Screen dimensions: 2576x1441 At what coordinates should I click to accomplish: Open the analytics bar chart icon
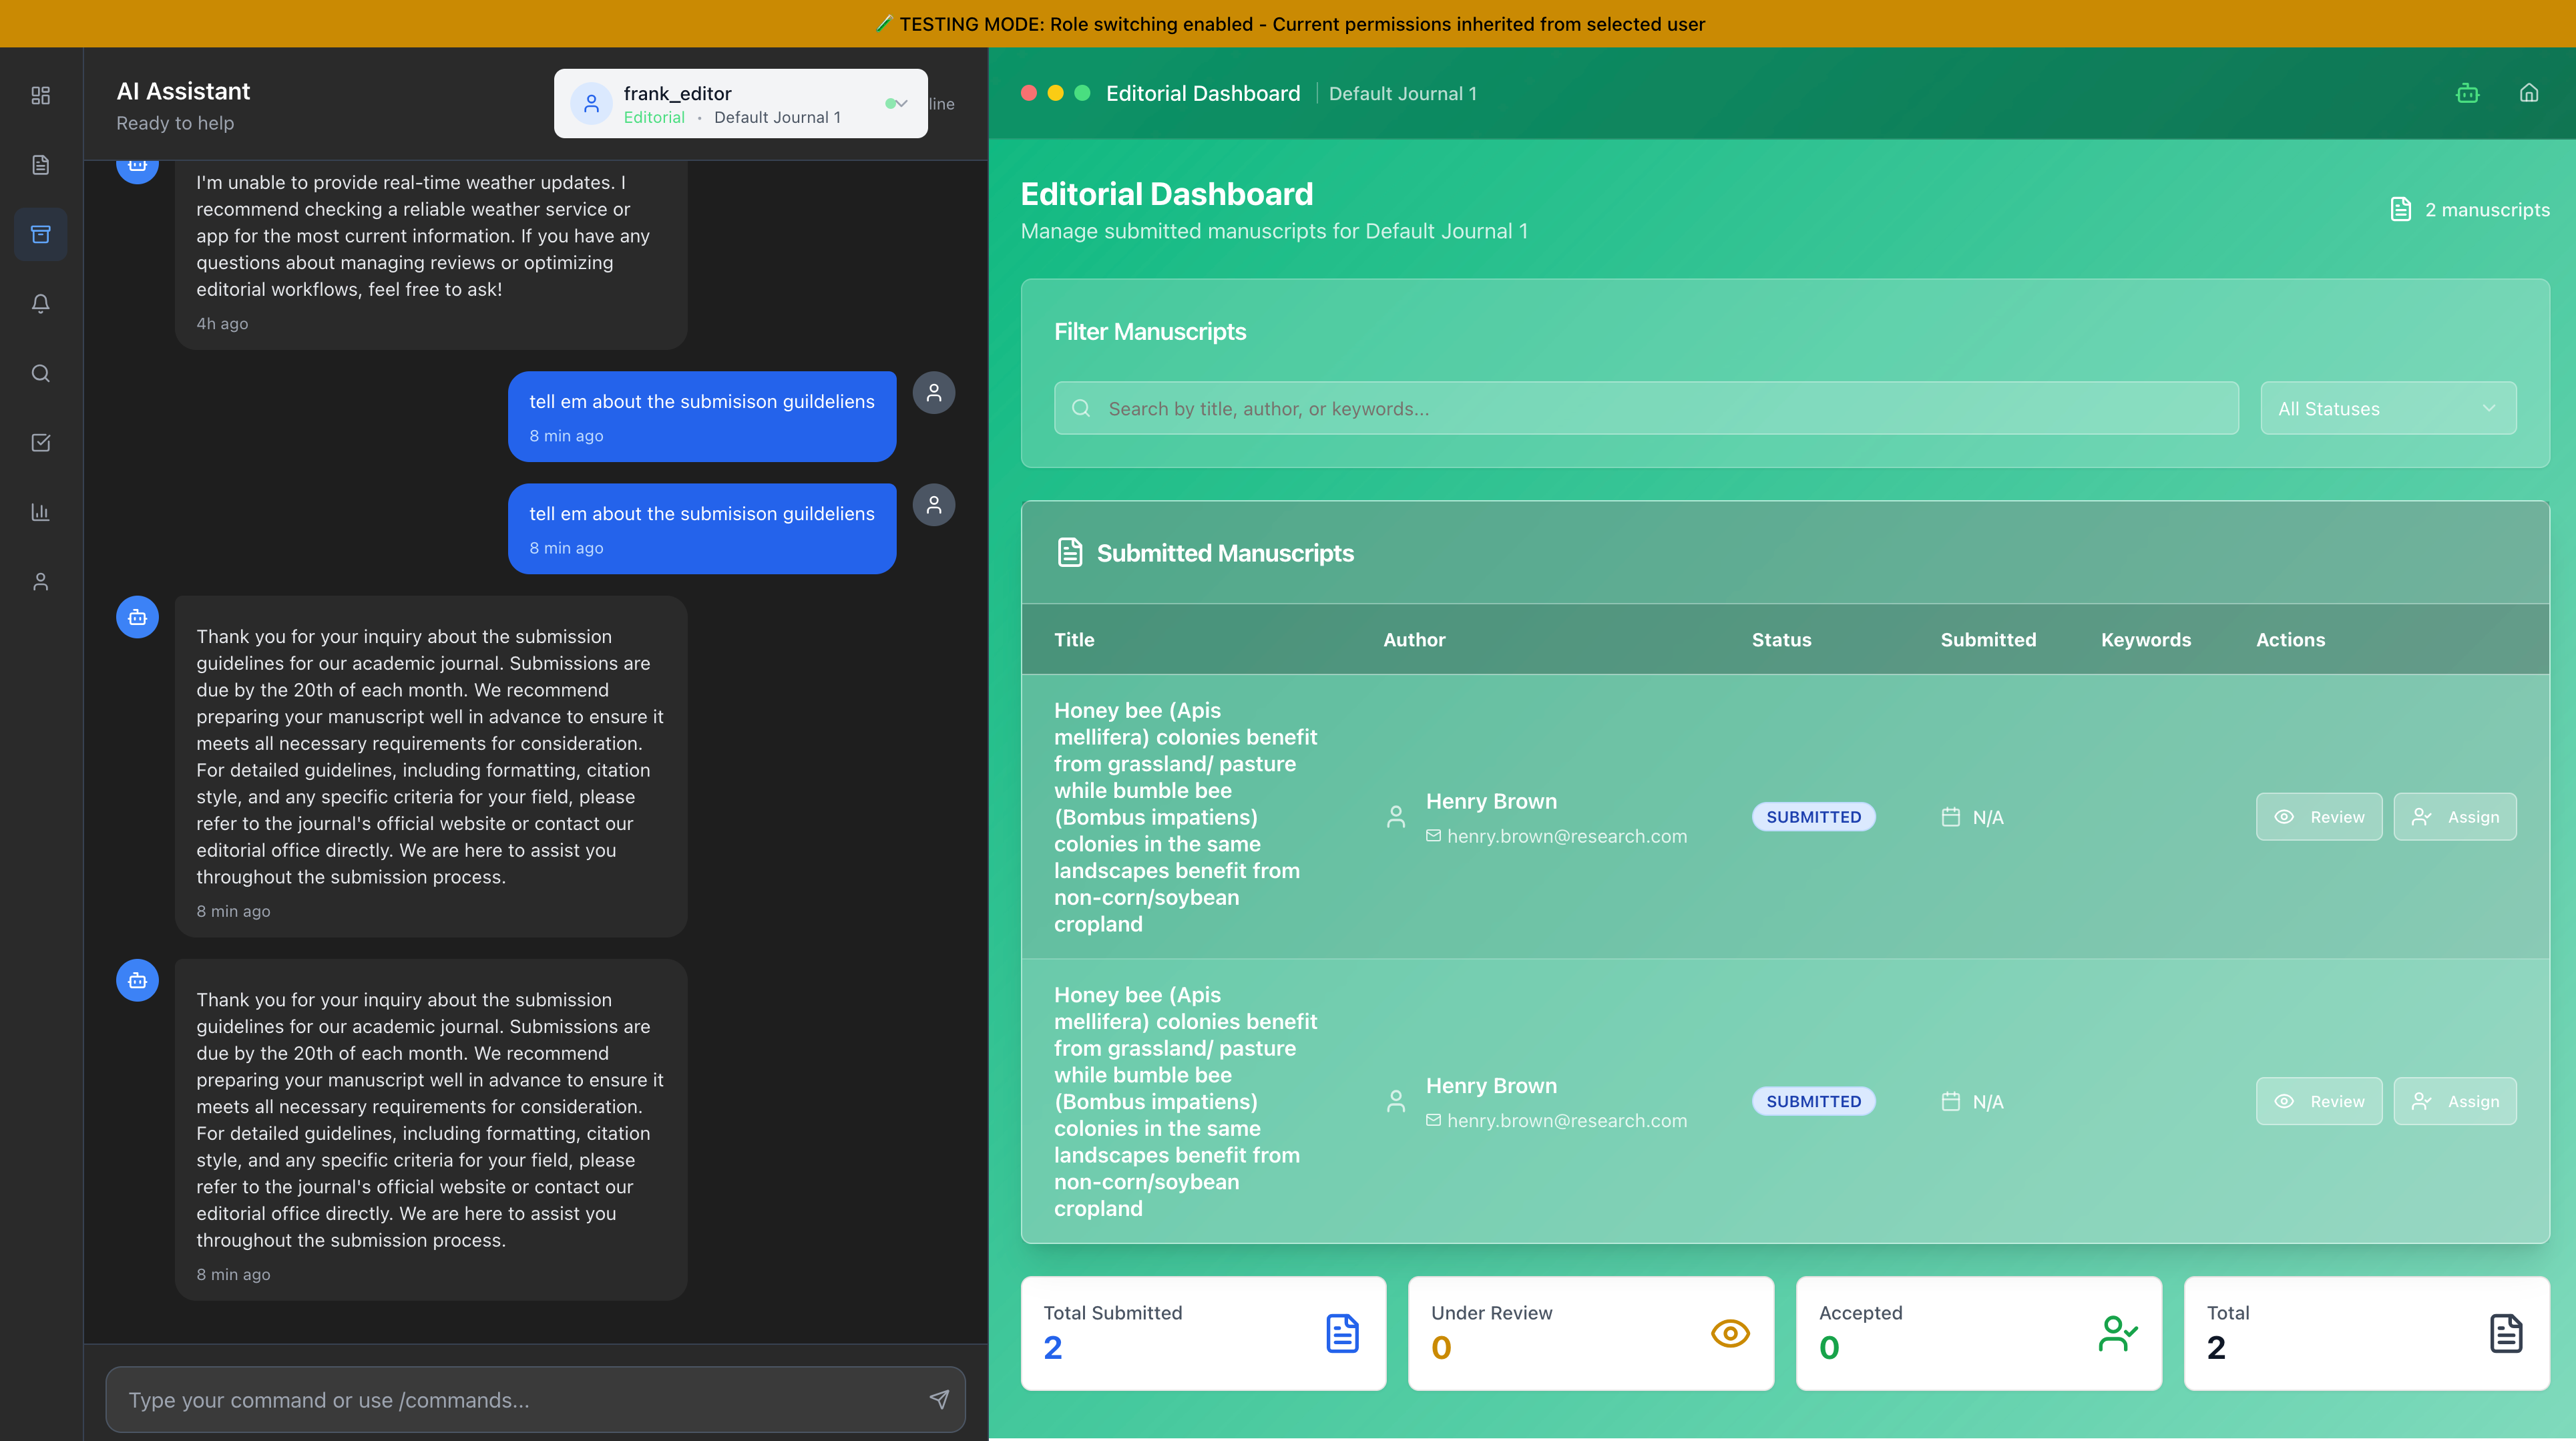click(x=41, y=512)
